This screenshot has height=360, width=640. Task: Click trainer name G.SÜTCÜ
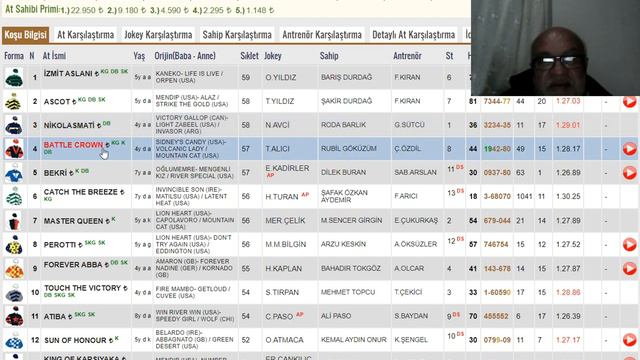point(409,125)
